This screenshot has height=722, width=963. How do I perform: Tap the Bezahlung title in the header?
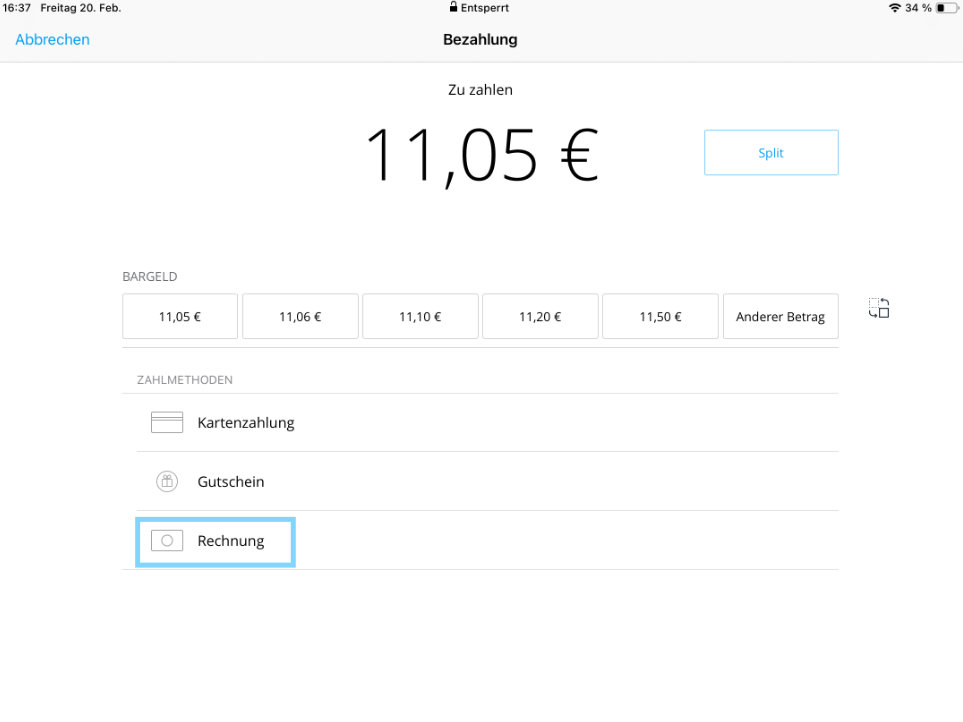point(480,40)
